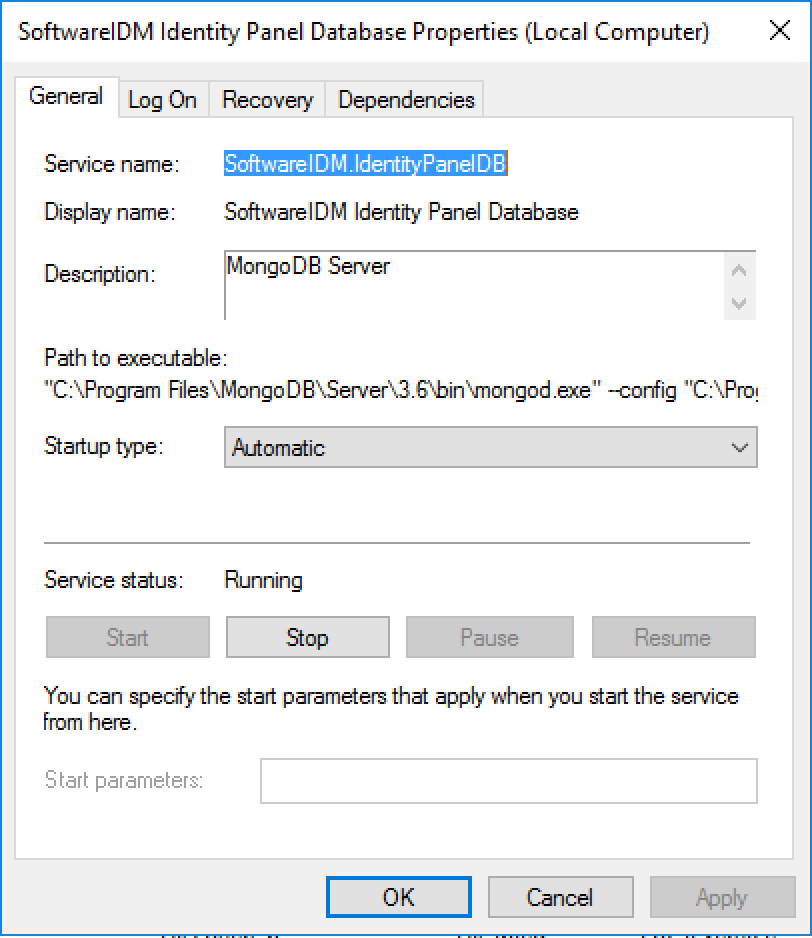Viewport: 812px width, 938px height.
Task: Cancel the properties dialog
Action: click(x=561, y=897)
